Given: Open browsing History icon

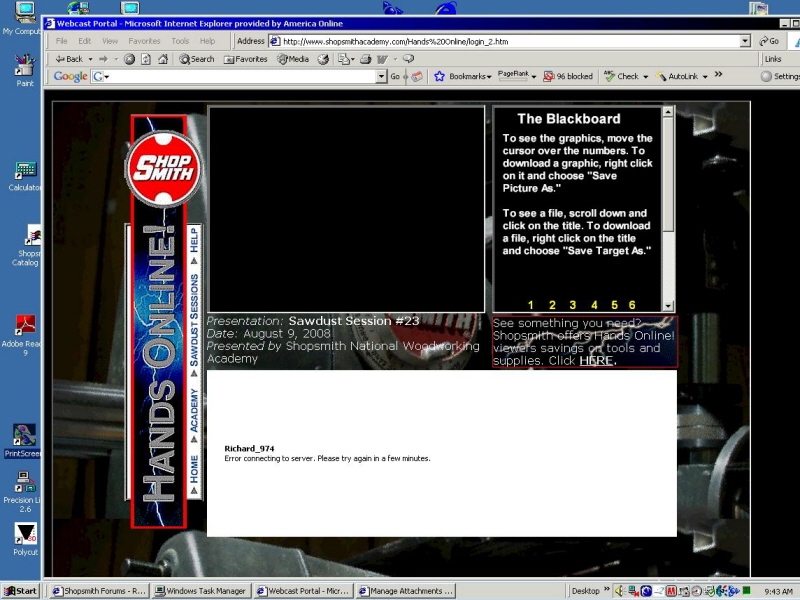Looking at the screenshot, I should point(323,59).
